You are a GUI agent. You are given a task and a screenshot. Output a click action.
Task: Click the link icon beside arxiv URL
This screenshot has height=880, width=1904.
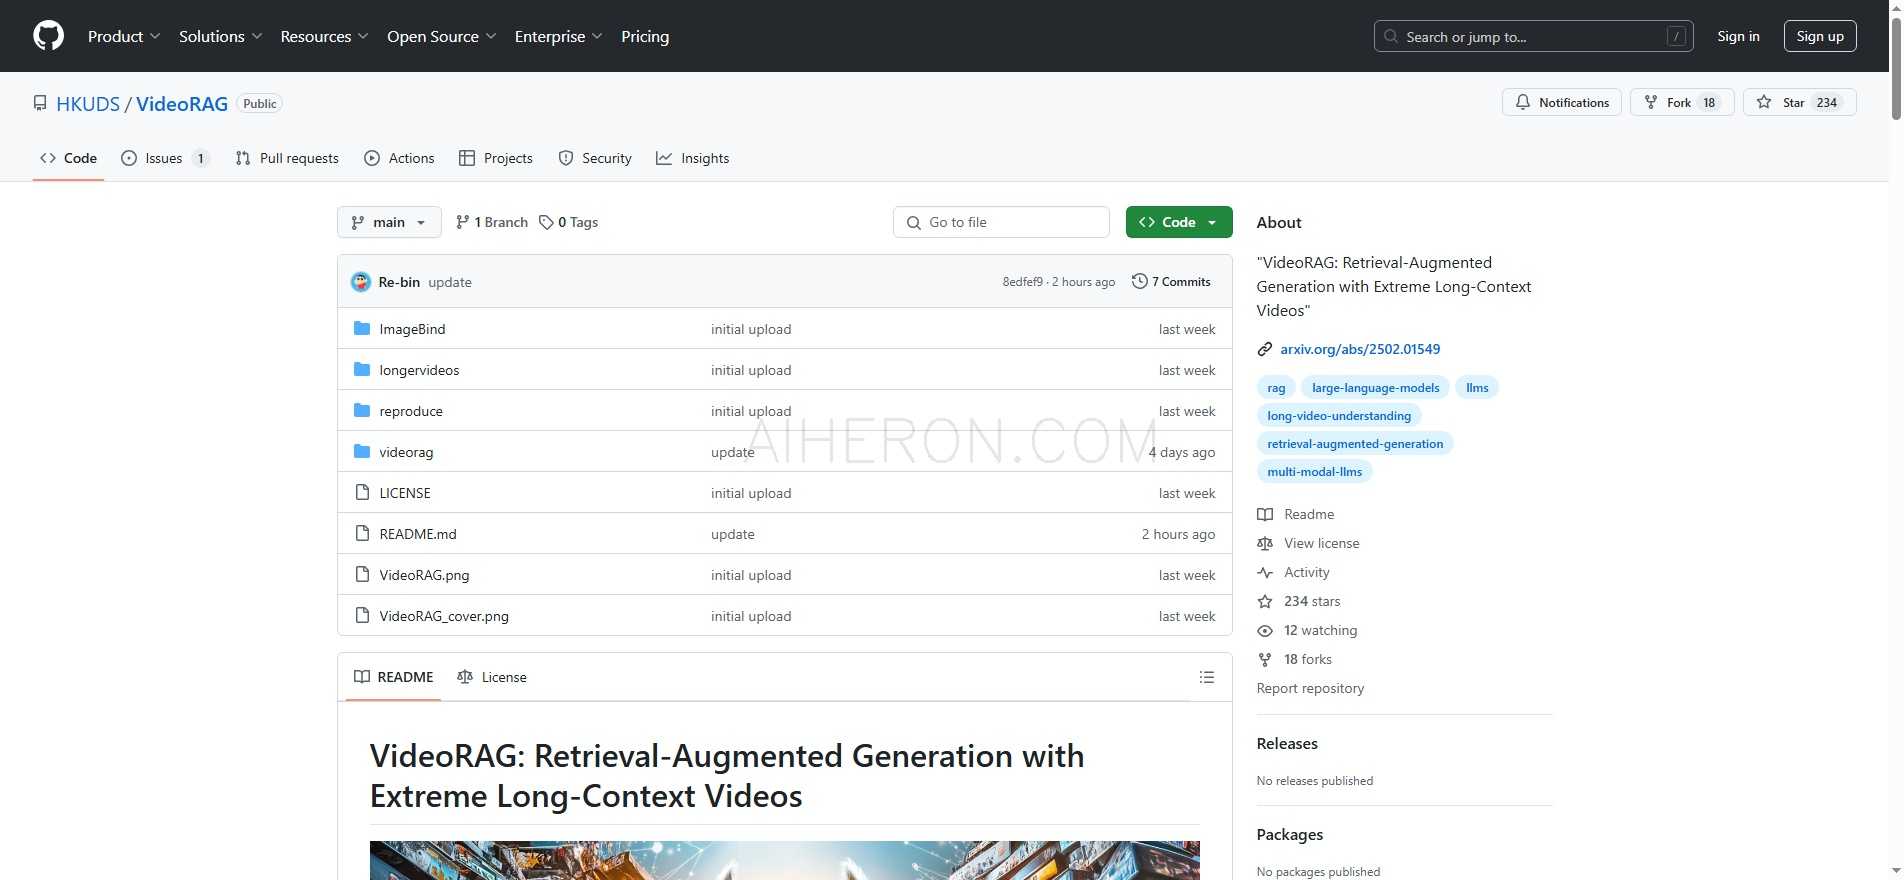[x=1264, y=349]
